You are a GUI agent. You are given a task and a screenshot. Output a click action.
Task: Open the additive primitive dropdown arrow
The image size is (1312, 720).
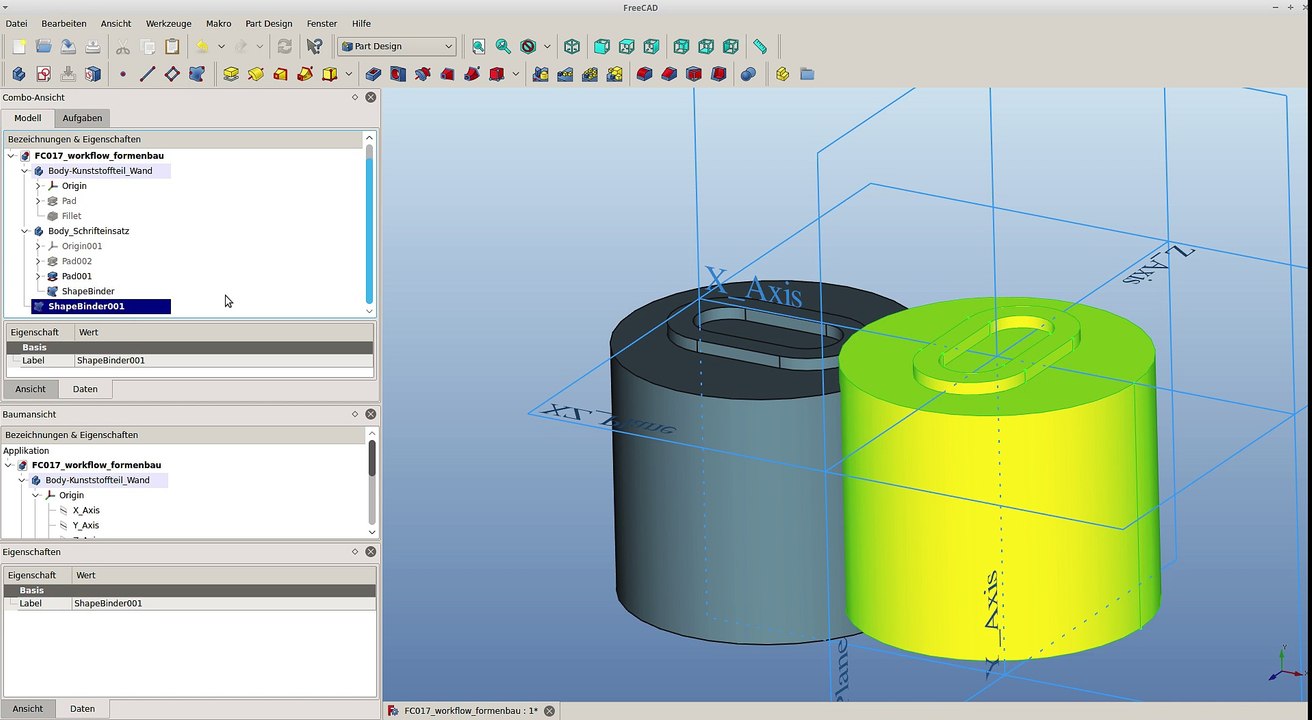click(349, 74)
